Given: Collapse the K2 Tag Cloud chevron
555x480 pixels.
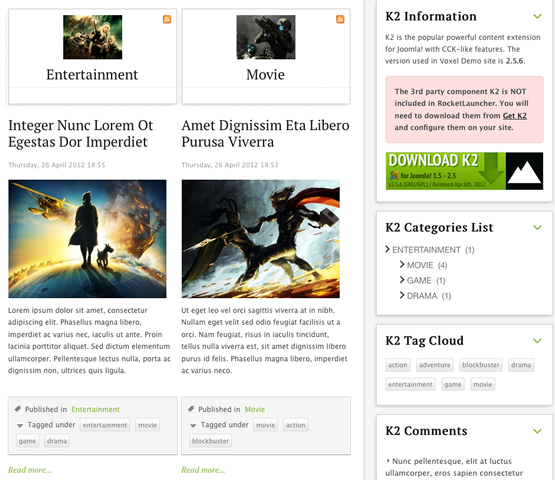Looking at the screenshot, I should 537,341.
